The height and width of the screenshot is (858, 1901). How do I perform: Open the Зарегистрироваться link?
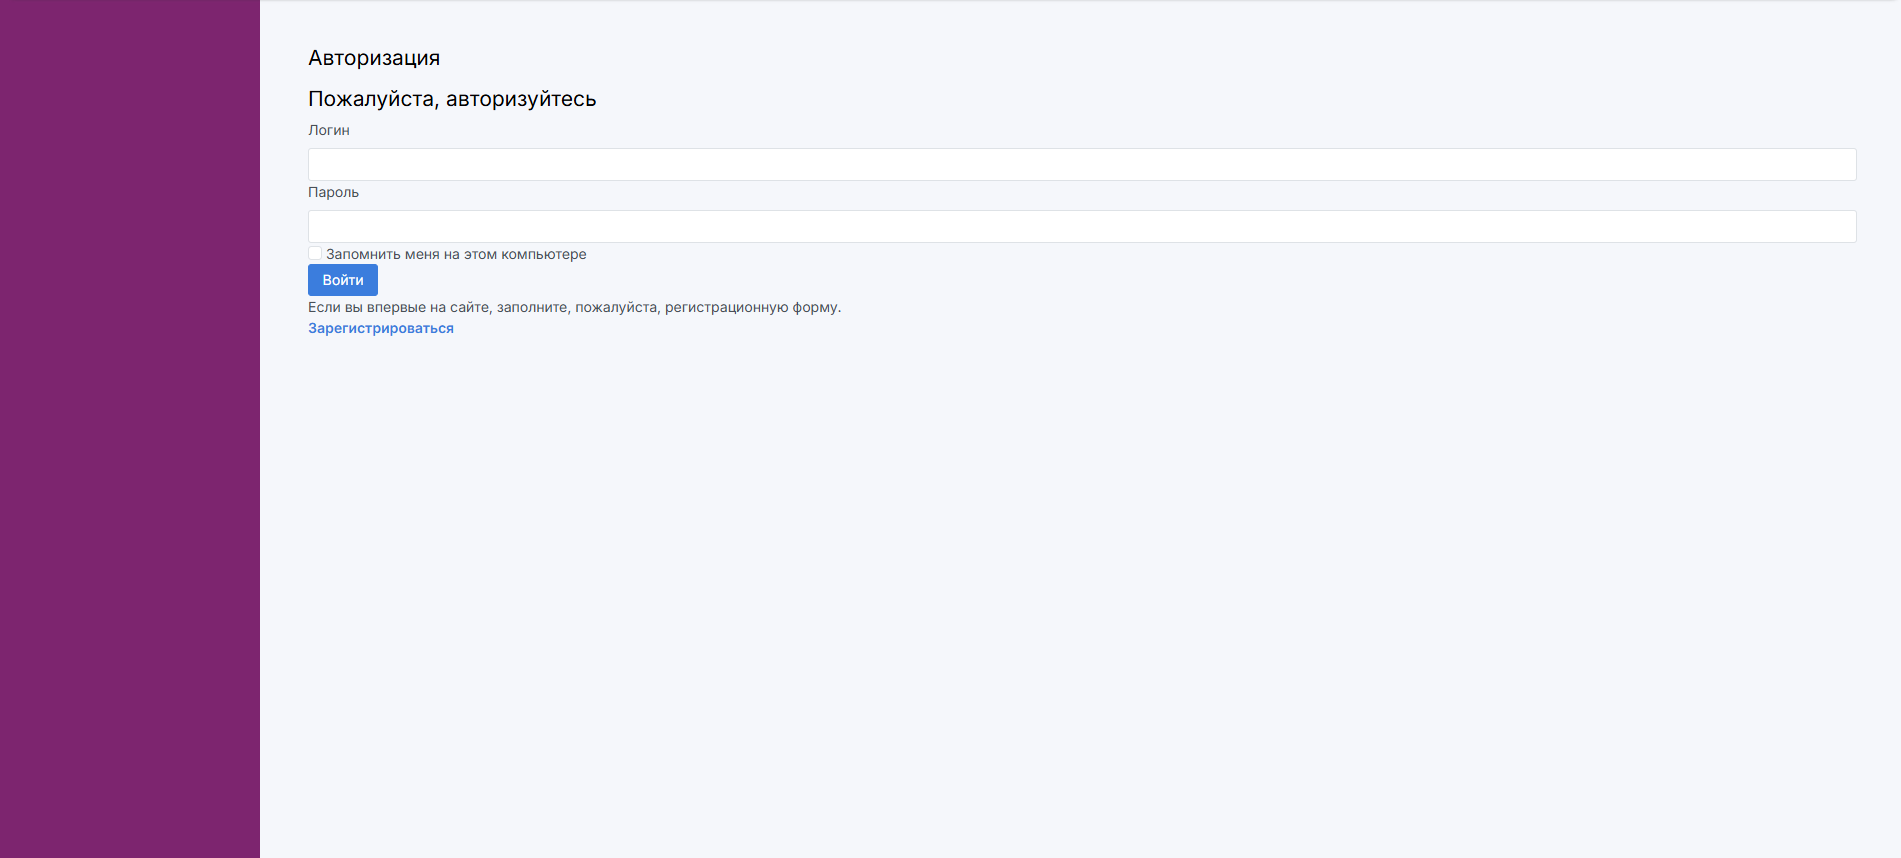(381, 328)
